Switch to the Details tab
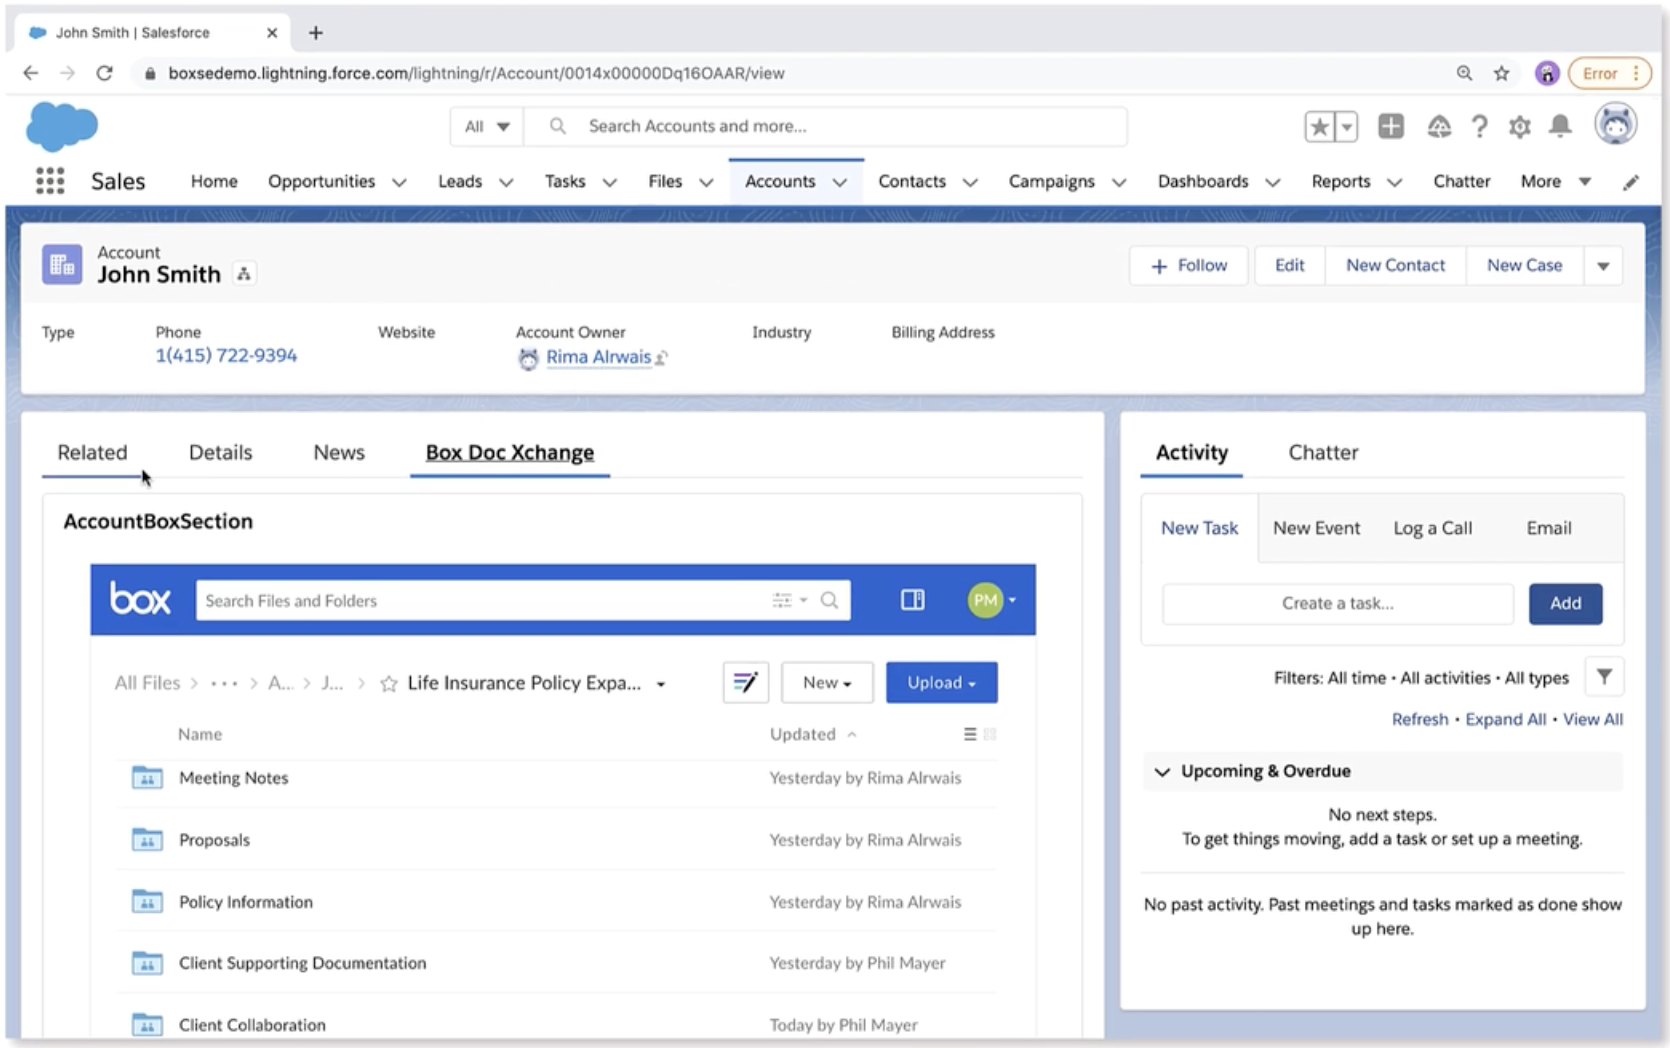The height and width of the screenshot is (1048, 1670). click(x=221, y=452)
